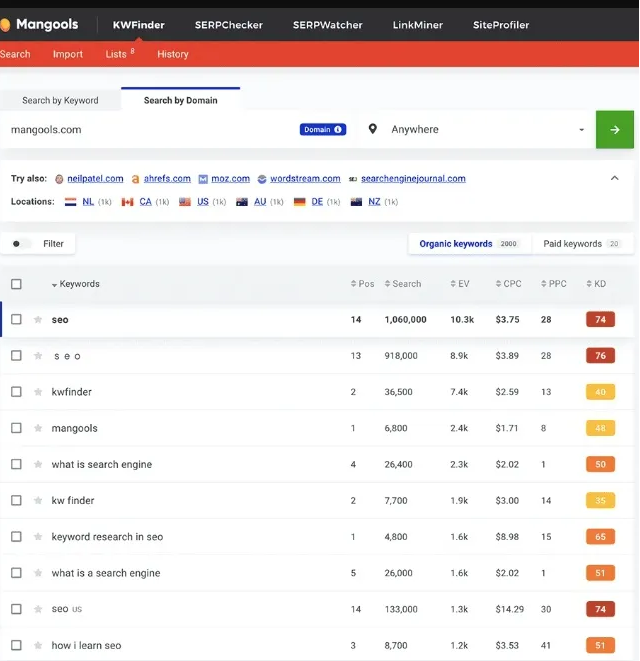The height and width of the screenshot is (661, 640).
Task: Click the wordstream.com favicon
Action: click(262, 179)
